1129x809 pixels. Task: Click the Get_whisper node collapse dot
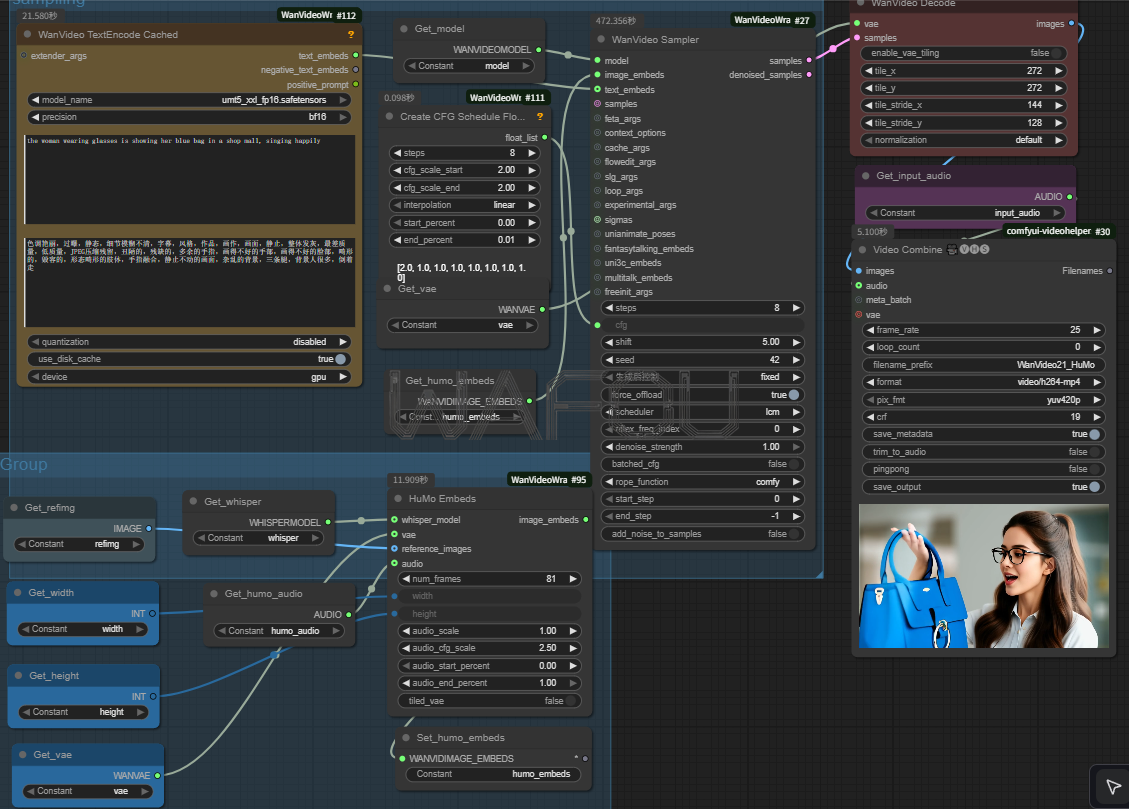(x=193, y=502)
